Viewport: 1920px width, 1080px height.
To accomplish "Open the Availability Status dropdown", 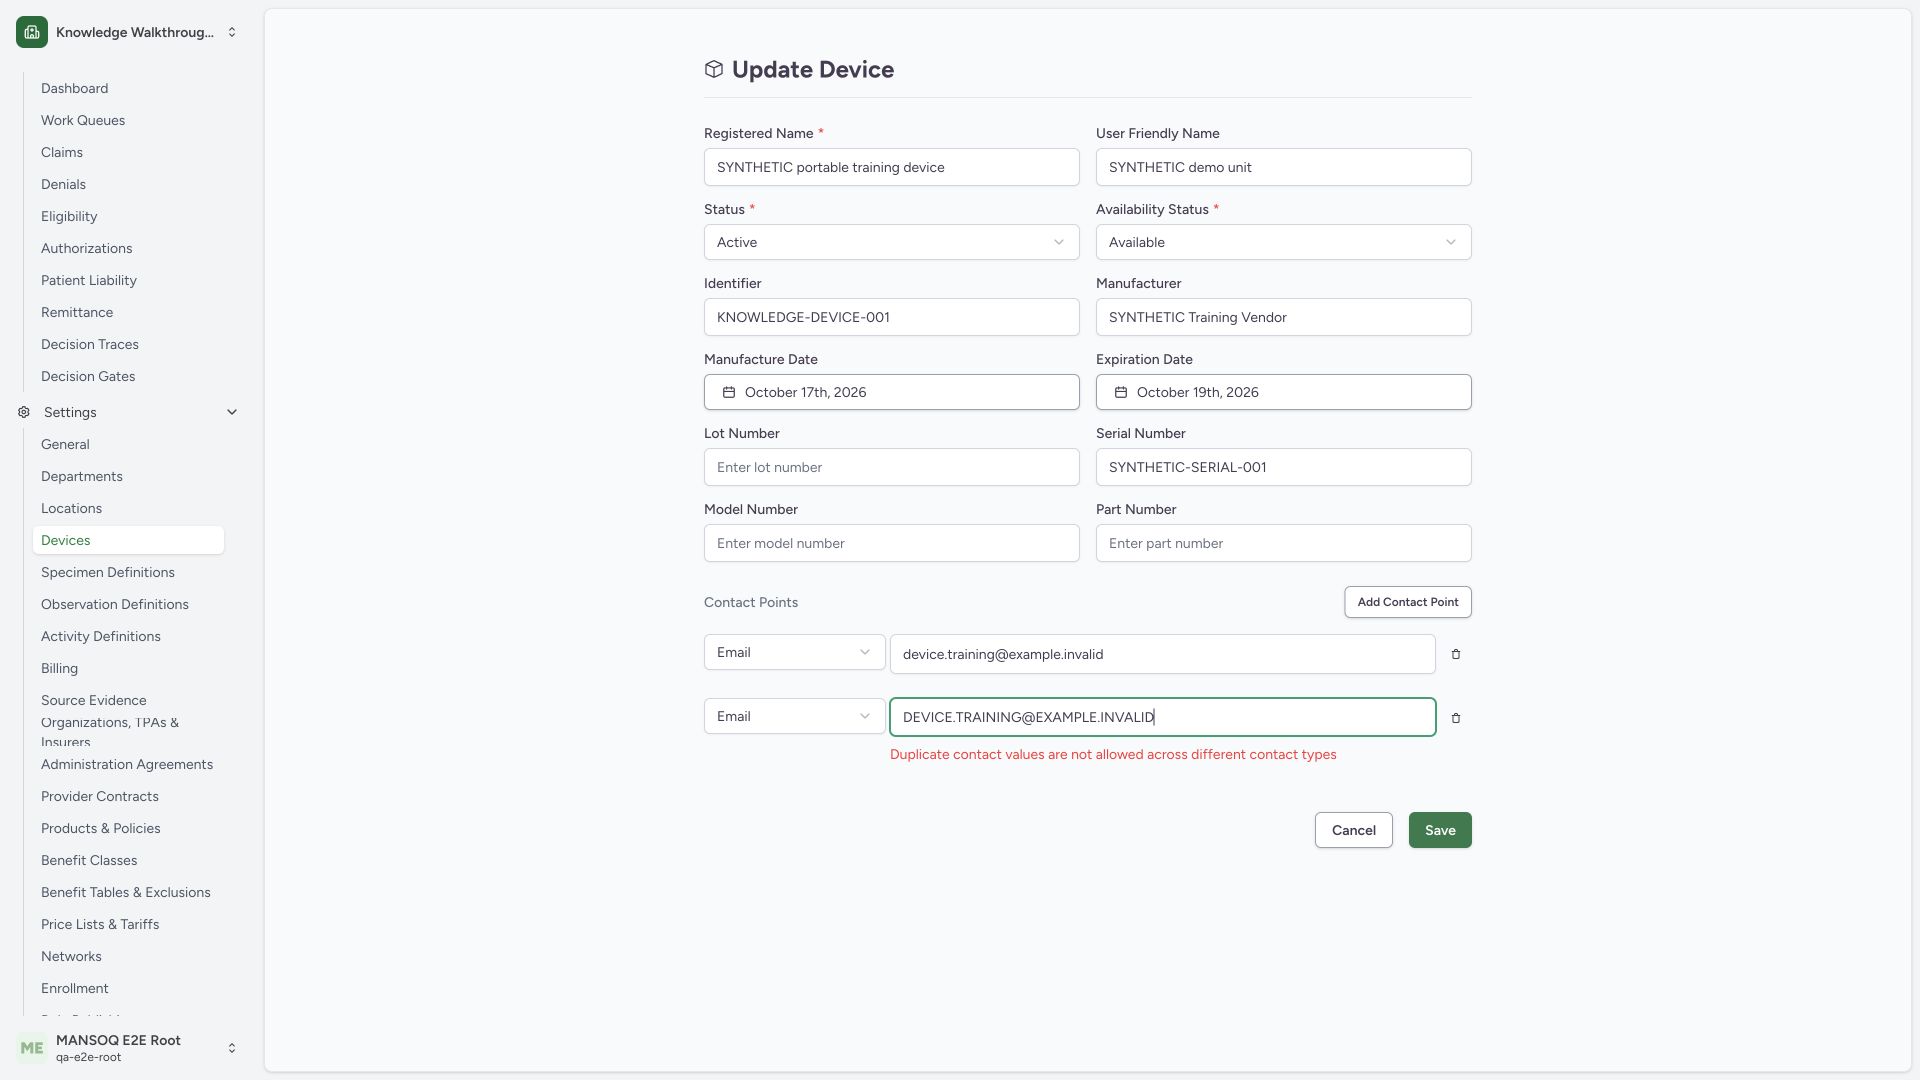I will (x=1284, y=242).
